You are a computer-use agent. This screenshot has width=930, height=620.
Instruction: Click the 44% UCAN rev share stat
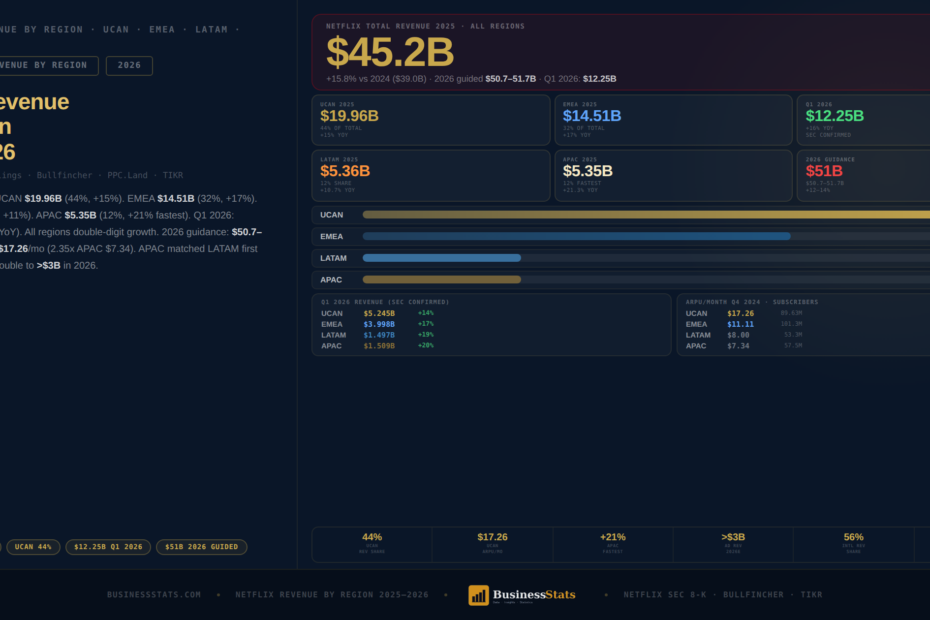(x=372, y=543)
